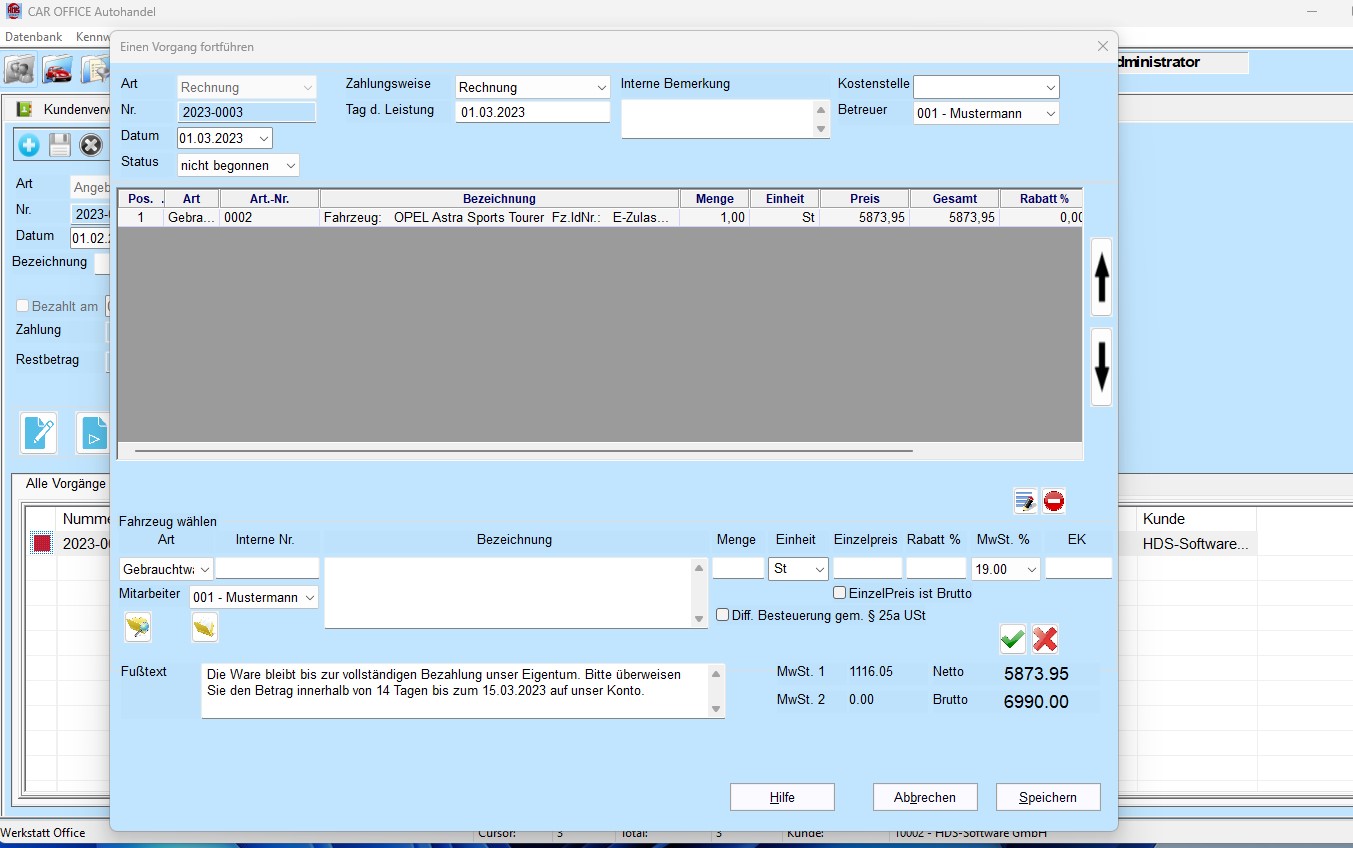Click the yellow folder icon beside vehicle search
The image size is (1353, 848).
tap(205, 627)
